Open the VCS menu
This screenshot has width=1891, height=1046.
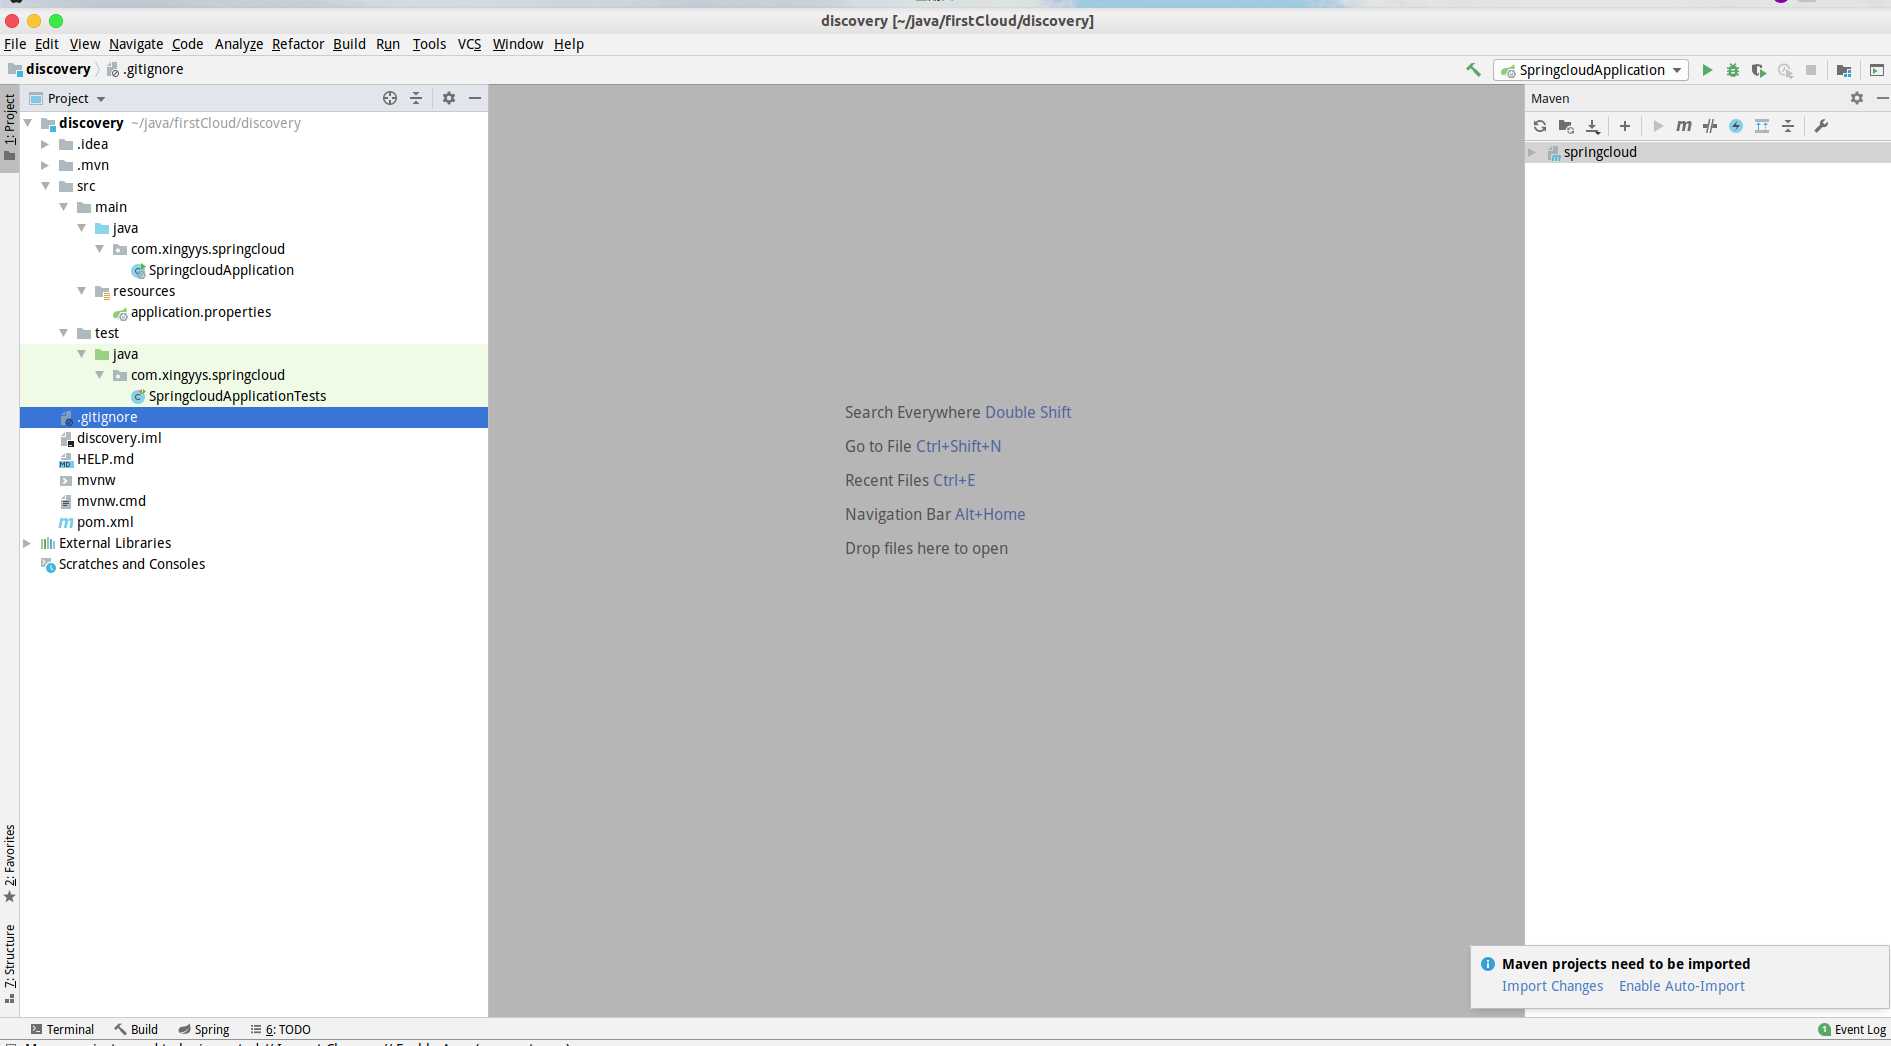(469, 44)
